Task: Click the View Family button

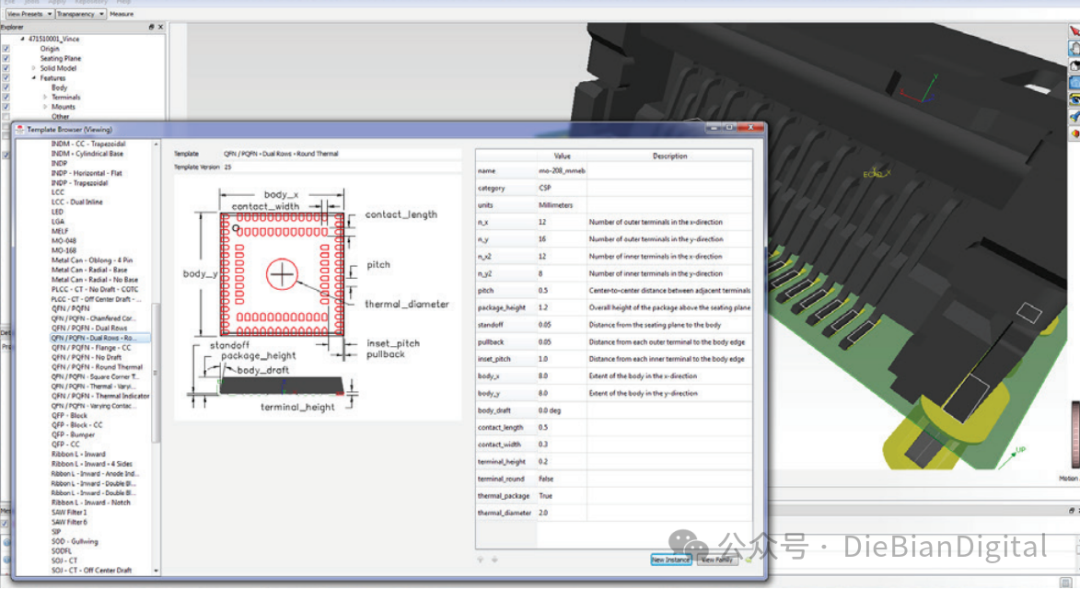Action: click(x=717, y=560)
